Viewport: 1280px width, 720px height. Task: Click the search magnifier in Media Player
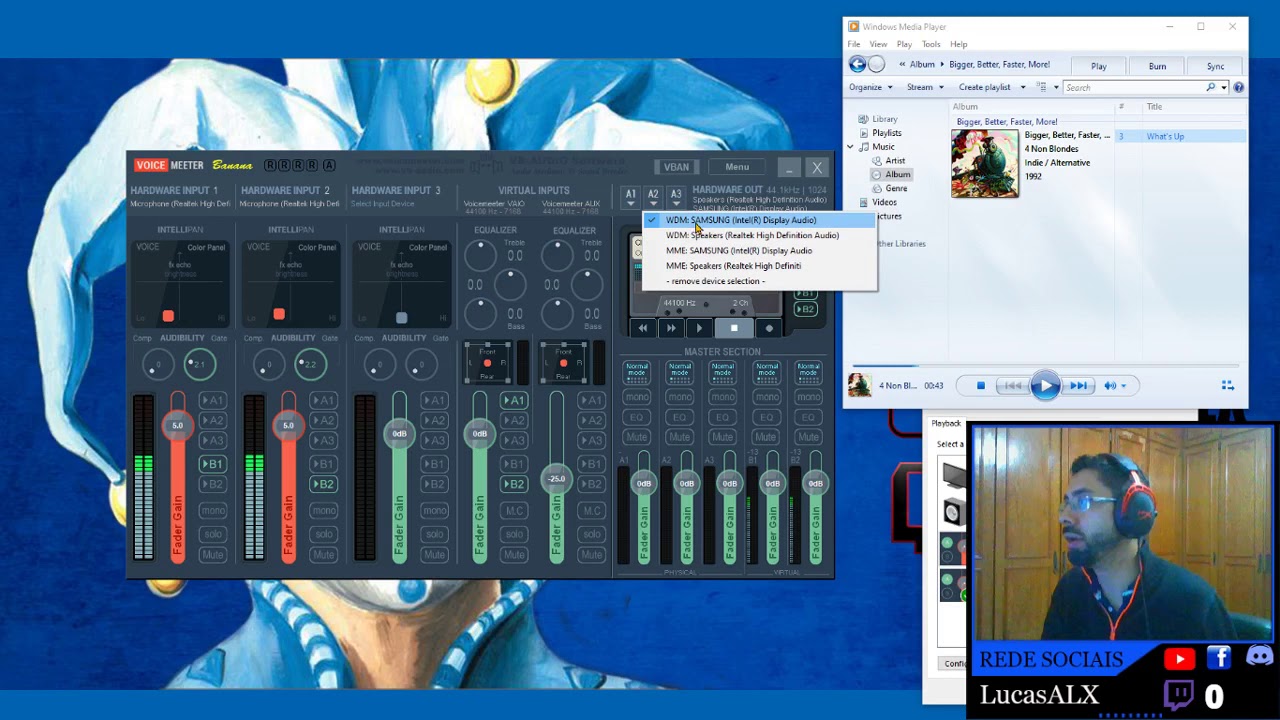(x=1210, y=87)
